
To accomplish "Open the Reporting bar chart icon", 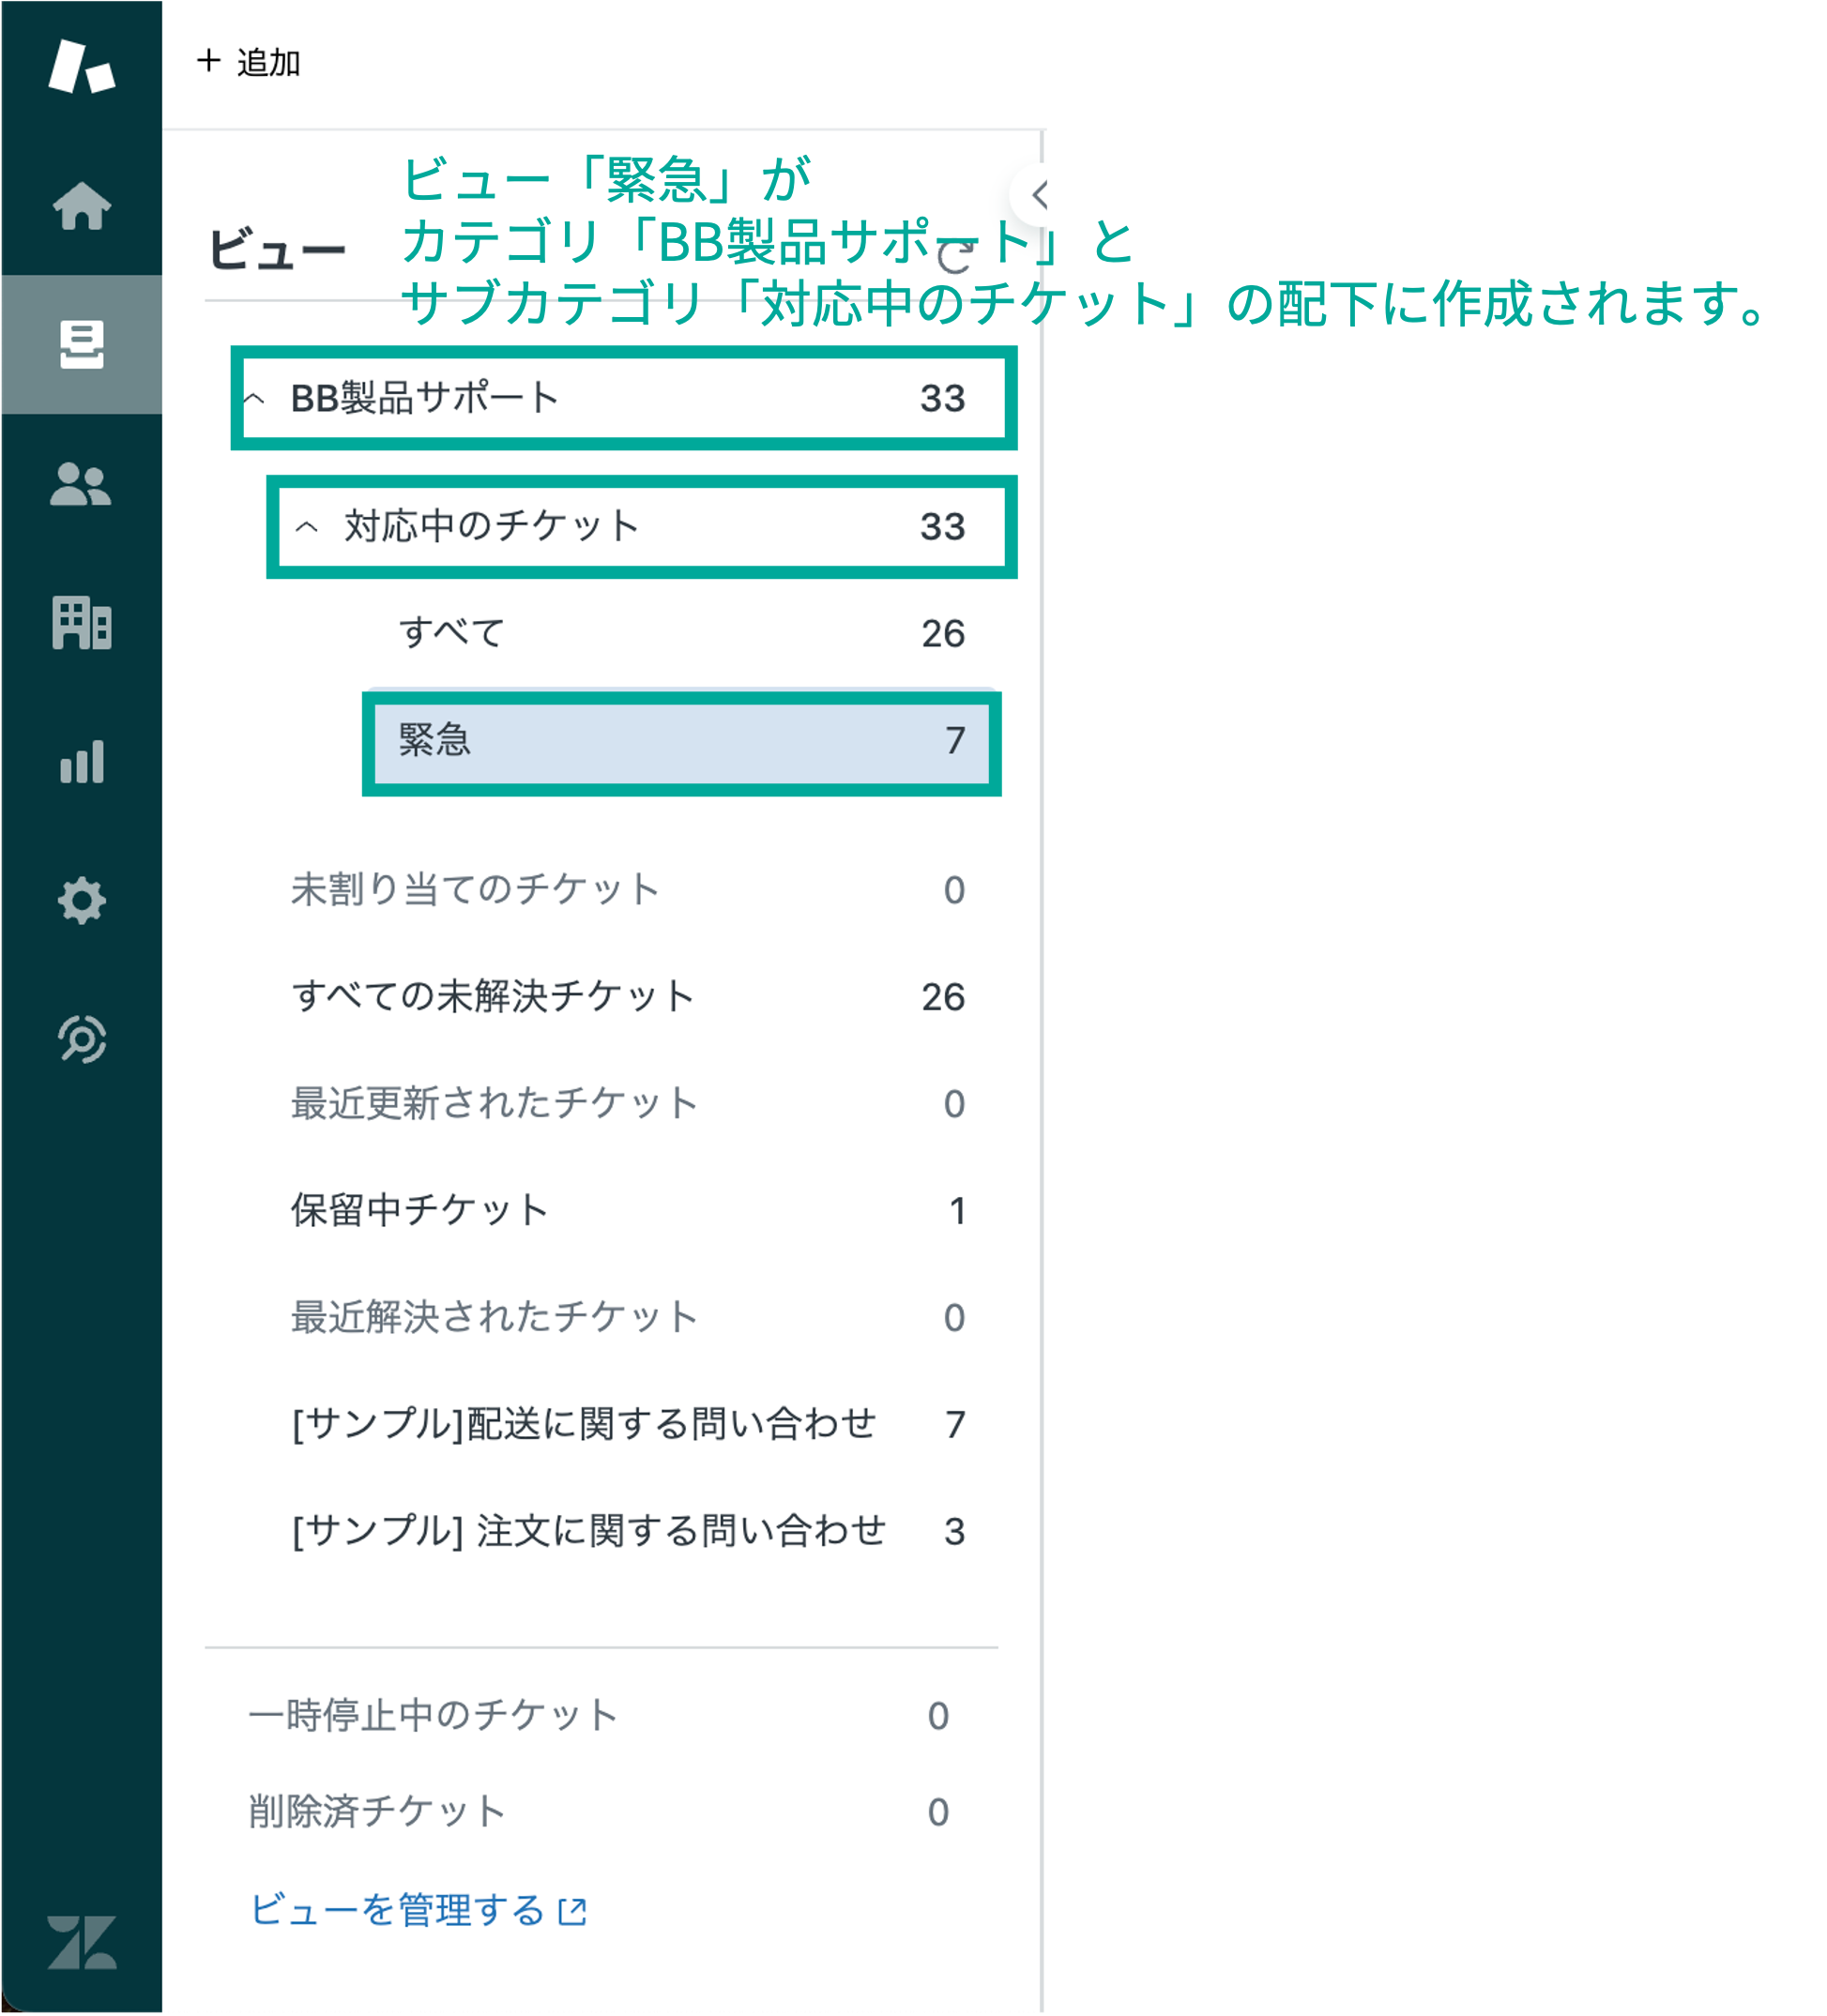I will 81,762.
